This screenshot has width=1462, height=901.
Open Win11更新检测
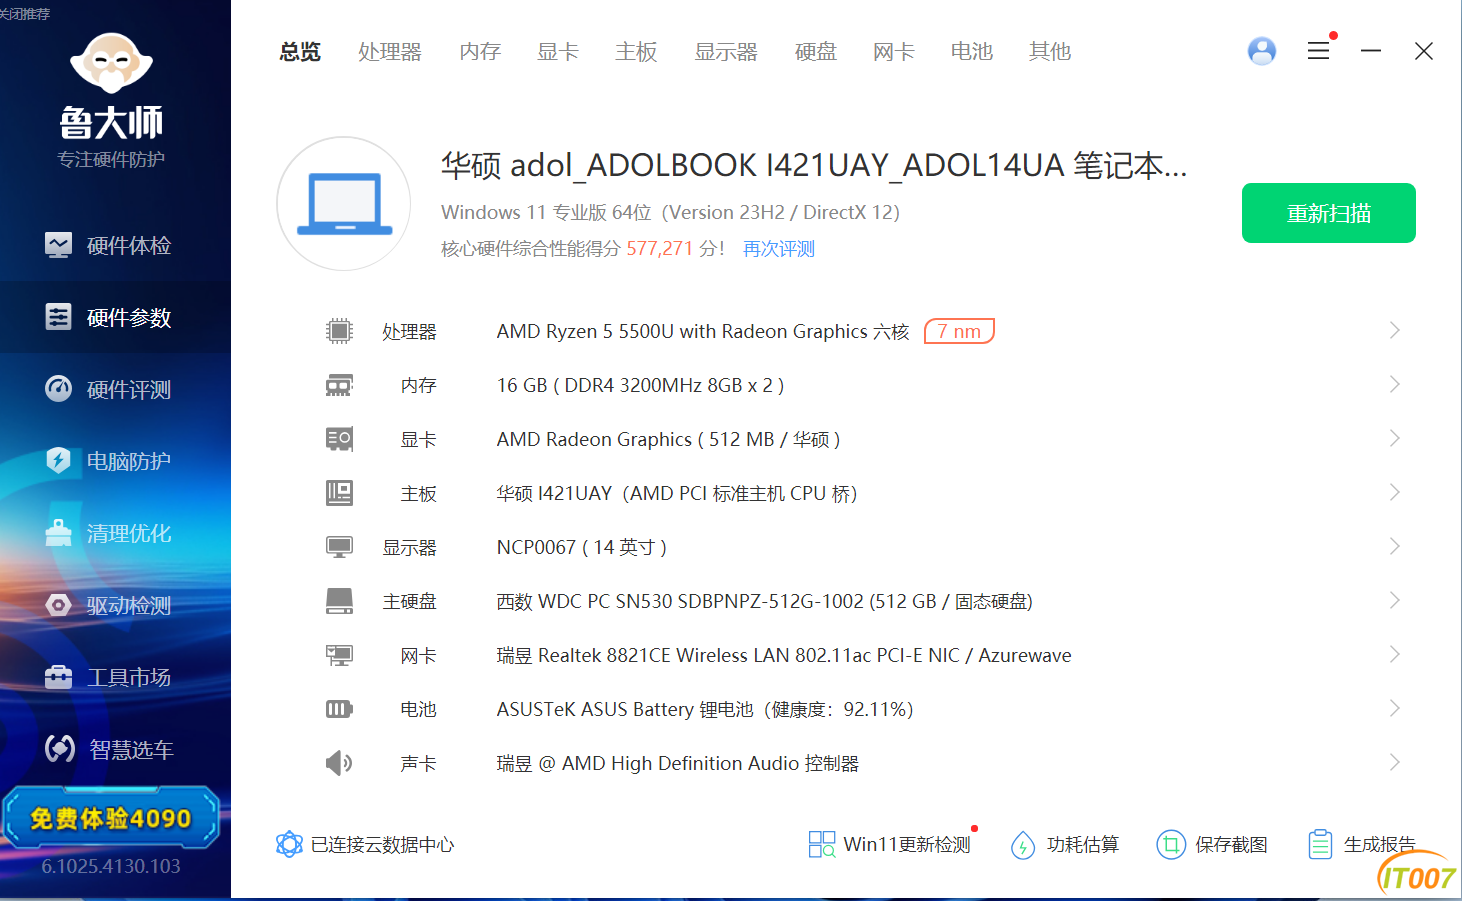tap(890, 845)
